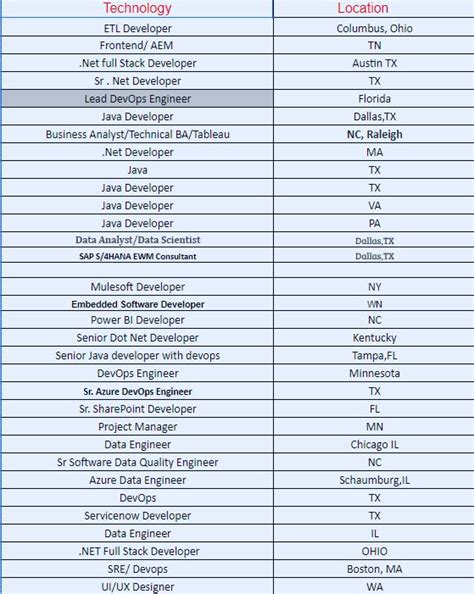Click the Kentucky location cell
Screen dimensions: 474x594
374,338
